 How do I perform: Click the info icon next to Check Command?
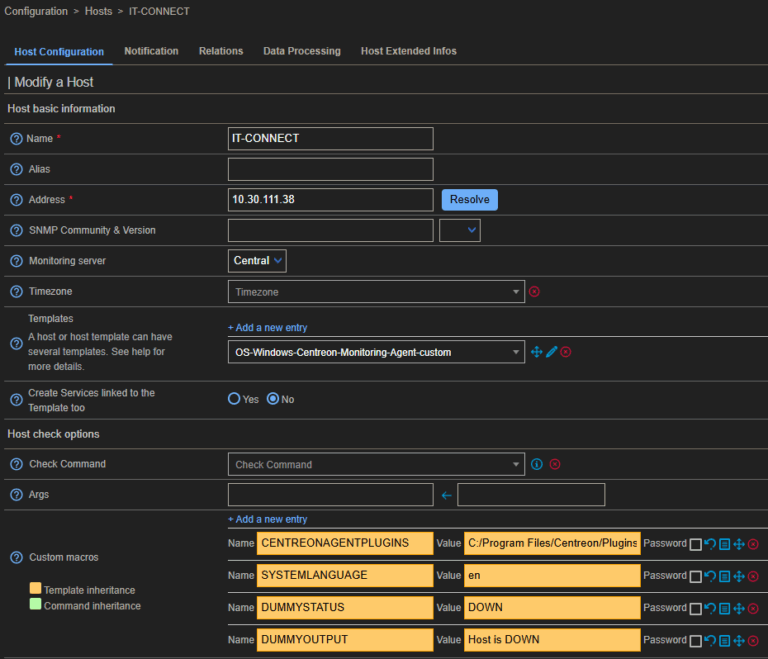tap(537, 464)
